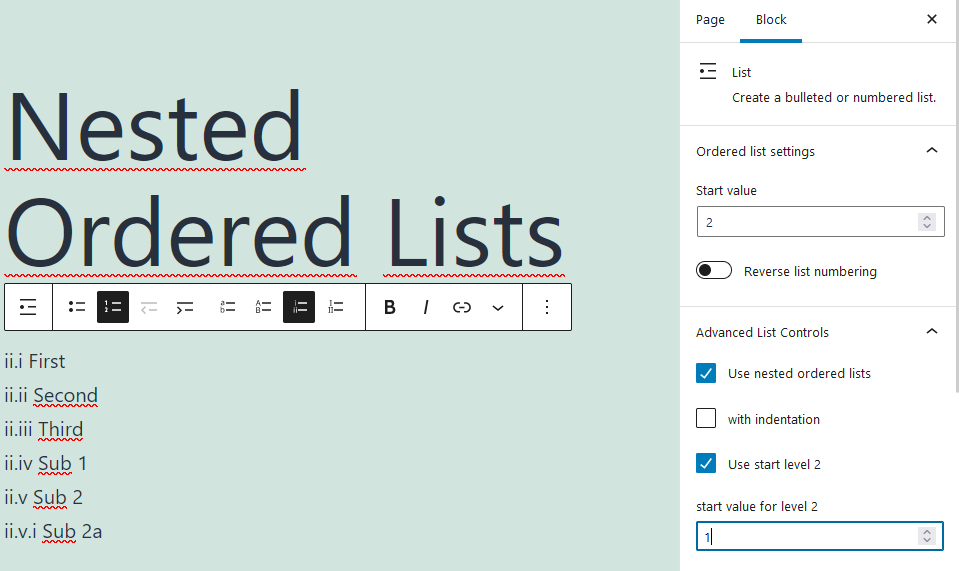This screenshot has height=571, width=959.
Task: Insert a link
Action: point(462,307)
